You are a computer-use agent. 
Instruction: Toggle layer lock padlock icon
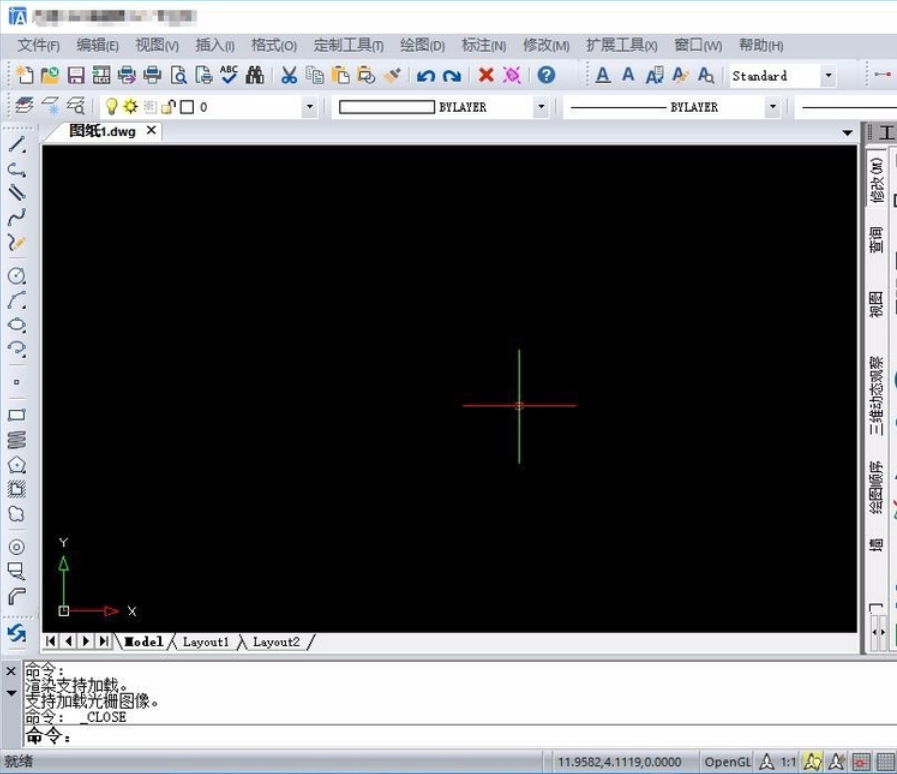(168, 106)
